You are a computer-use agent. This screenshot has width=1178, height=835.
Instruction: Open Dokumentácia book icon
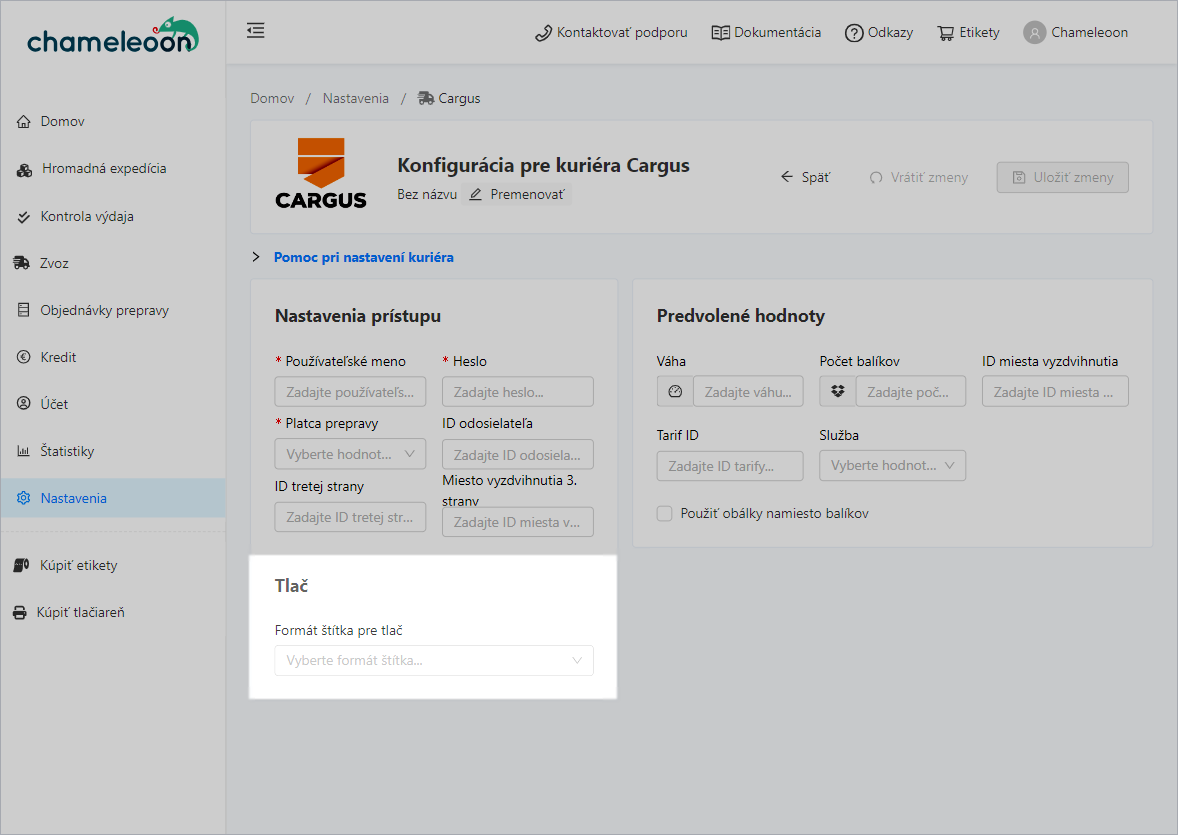click(720, 33)
